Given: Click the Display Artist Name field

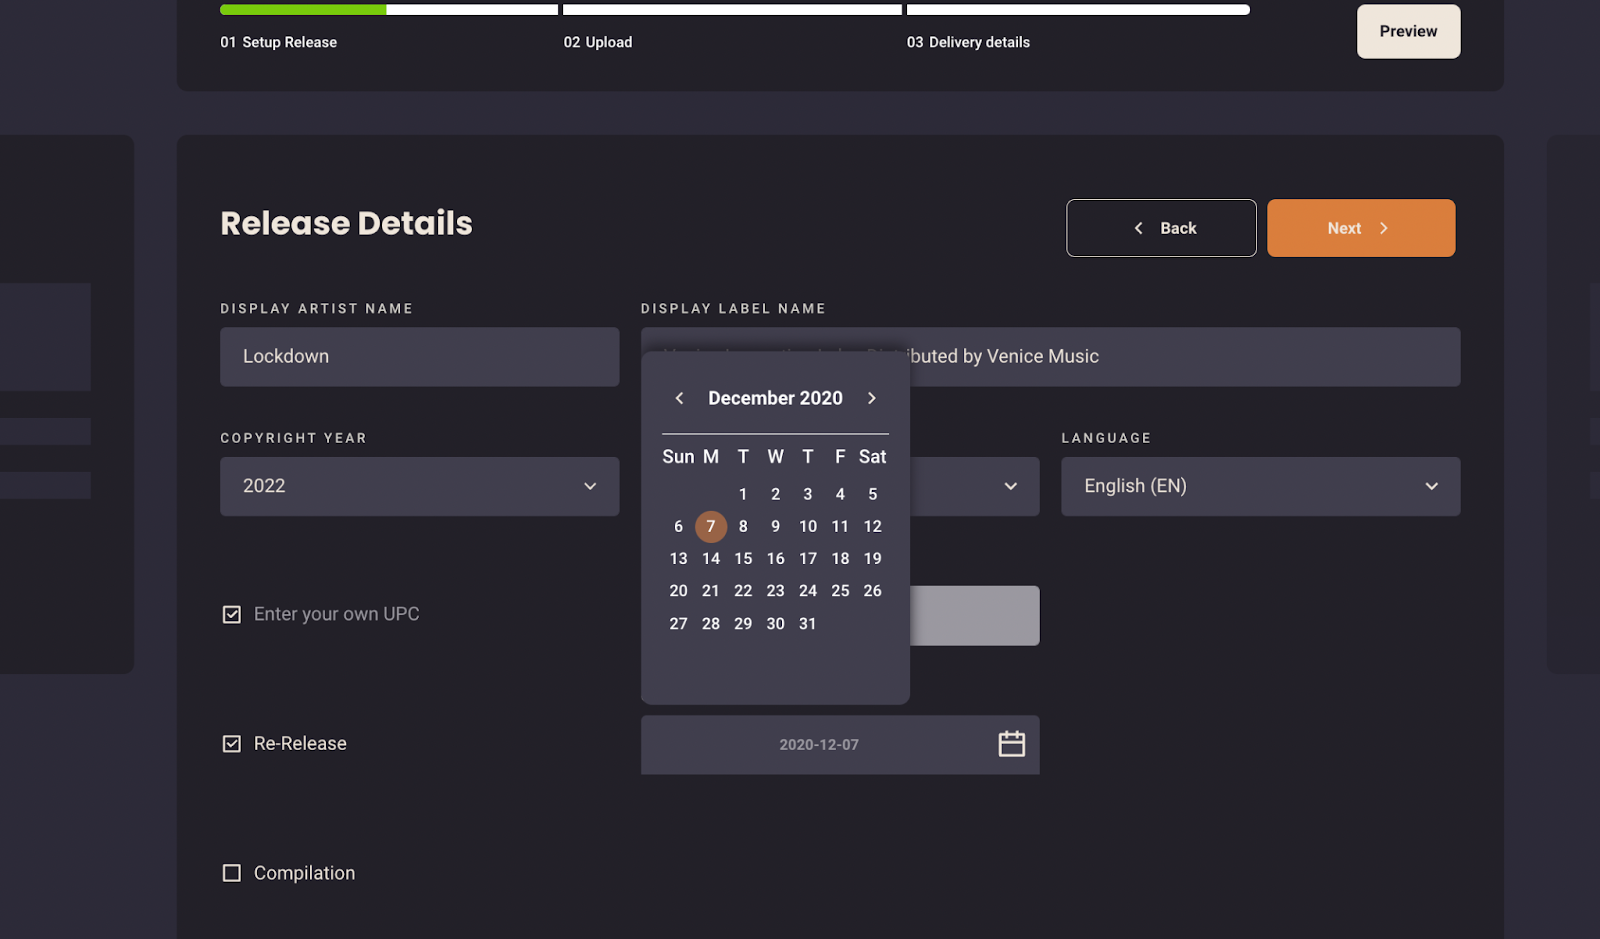Looking at the screenshot, I should coord(419,357).
